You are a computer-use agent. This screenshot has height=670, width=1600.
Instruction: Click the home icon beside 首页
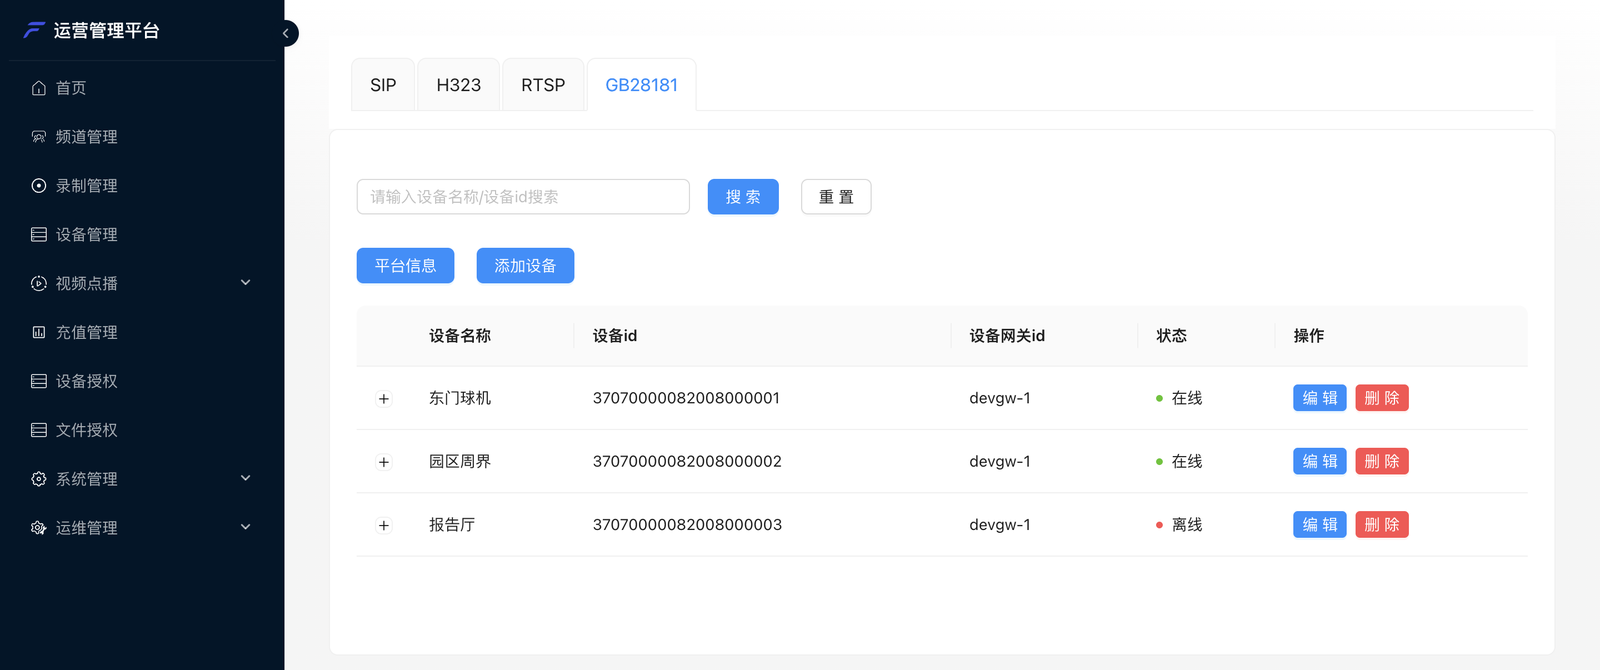pos(39,88)
